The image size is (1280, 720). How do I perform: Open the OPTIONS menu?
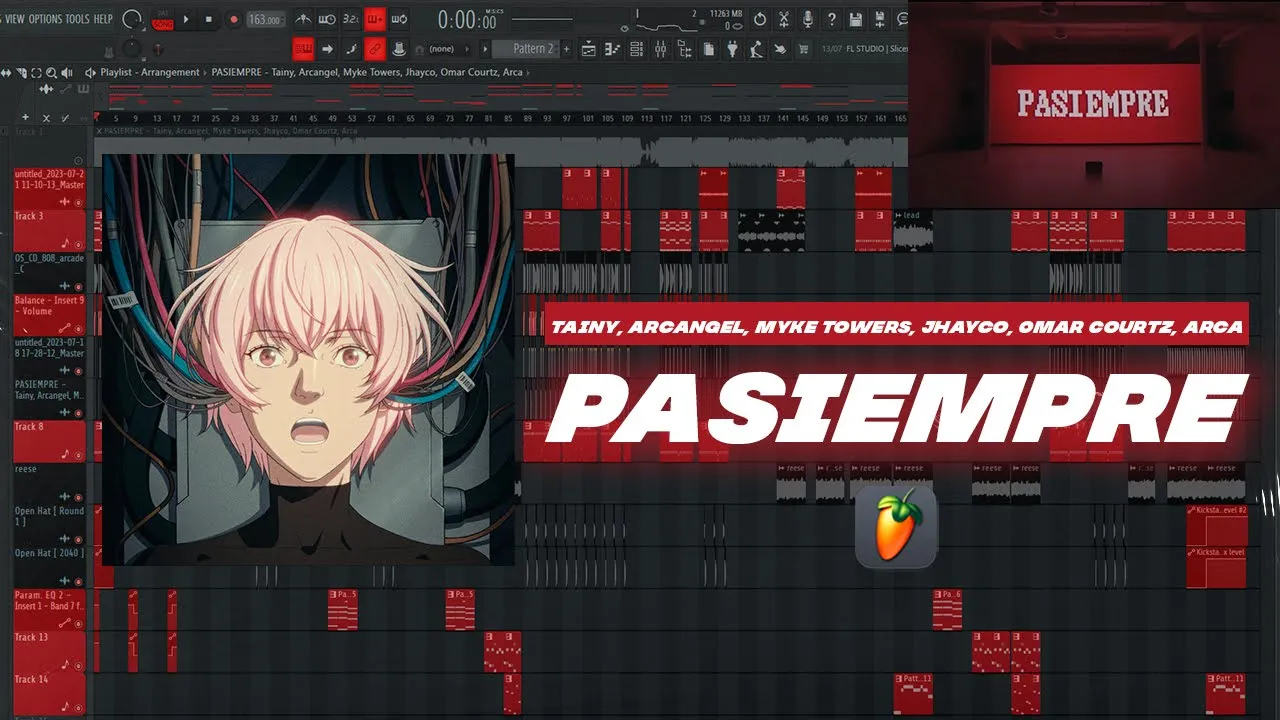point(46,19)
